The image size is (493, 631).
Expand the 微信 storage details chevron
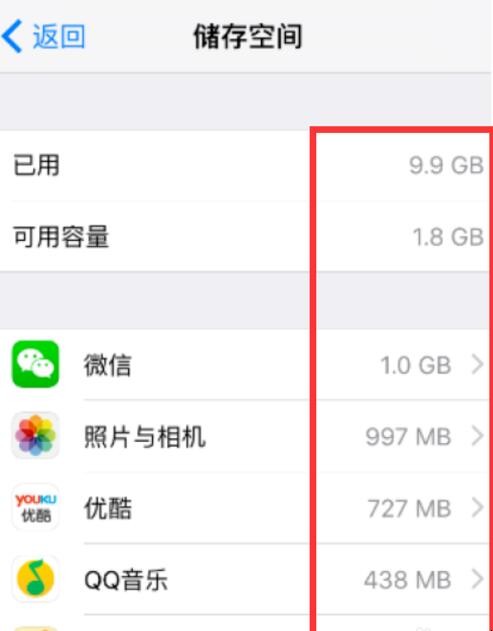pyautogui.click(x=477, y=365)
